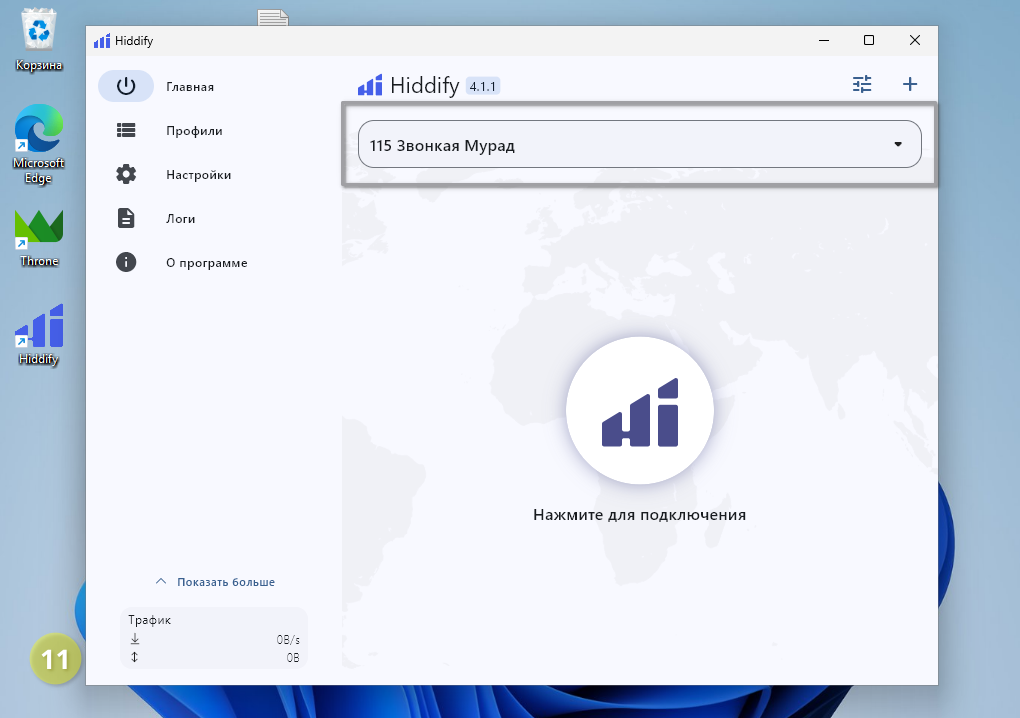Click the Microsoft Edge desktop shortcut
The height and width of the screenshot is (718, 1020).
[x=38, y=144]
